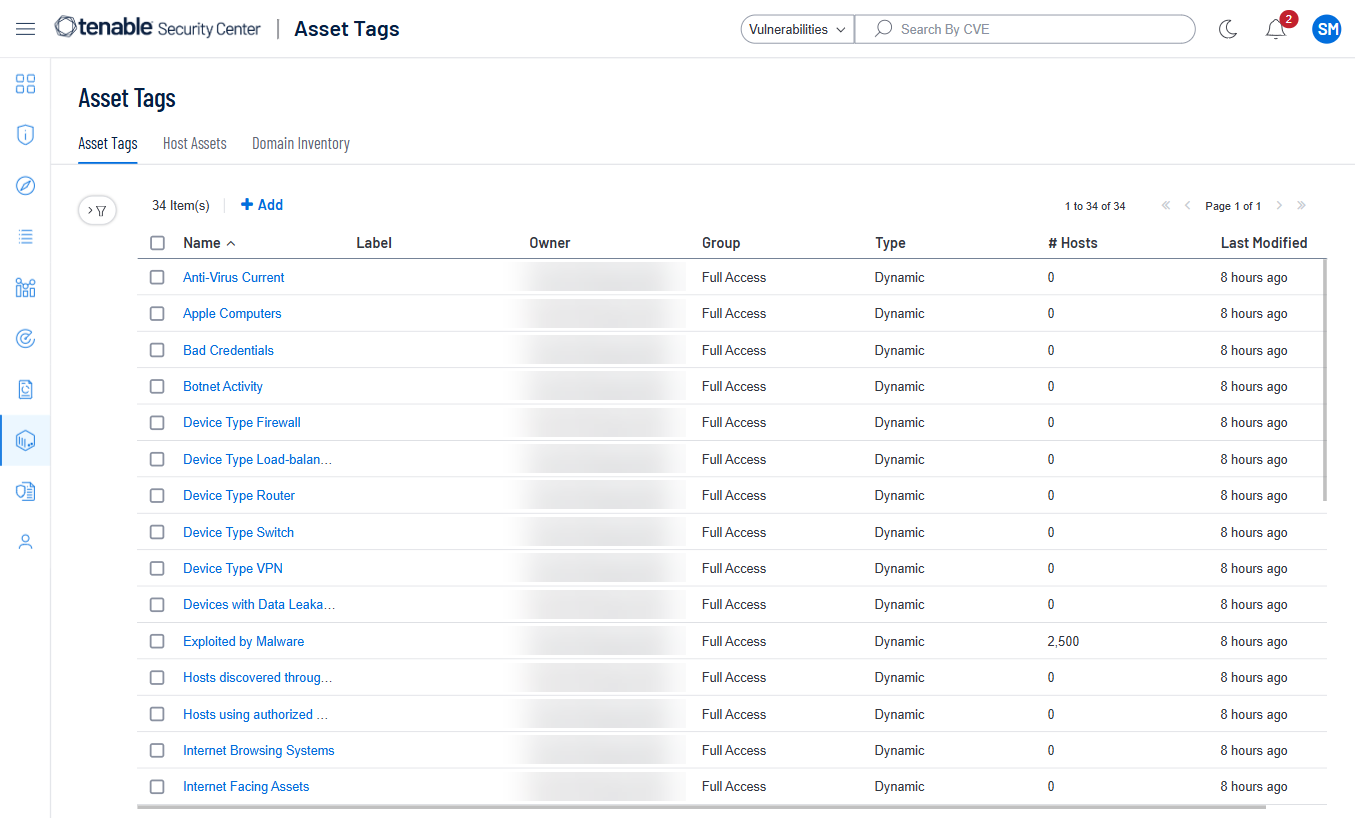The width and height of the screenshot is (1355, 818).
Task: Switch to the Host Assets tab
Action: pyautogui.click(x=195, y=144)
